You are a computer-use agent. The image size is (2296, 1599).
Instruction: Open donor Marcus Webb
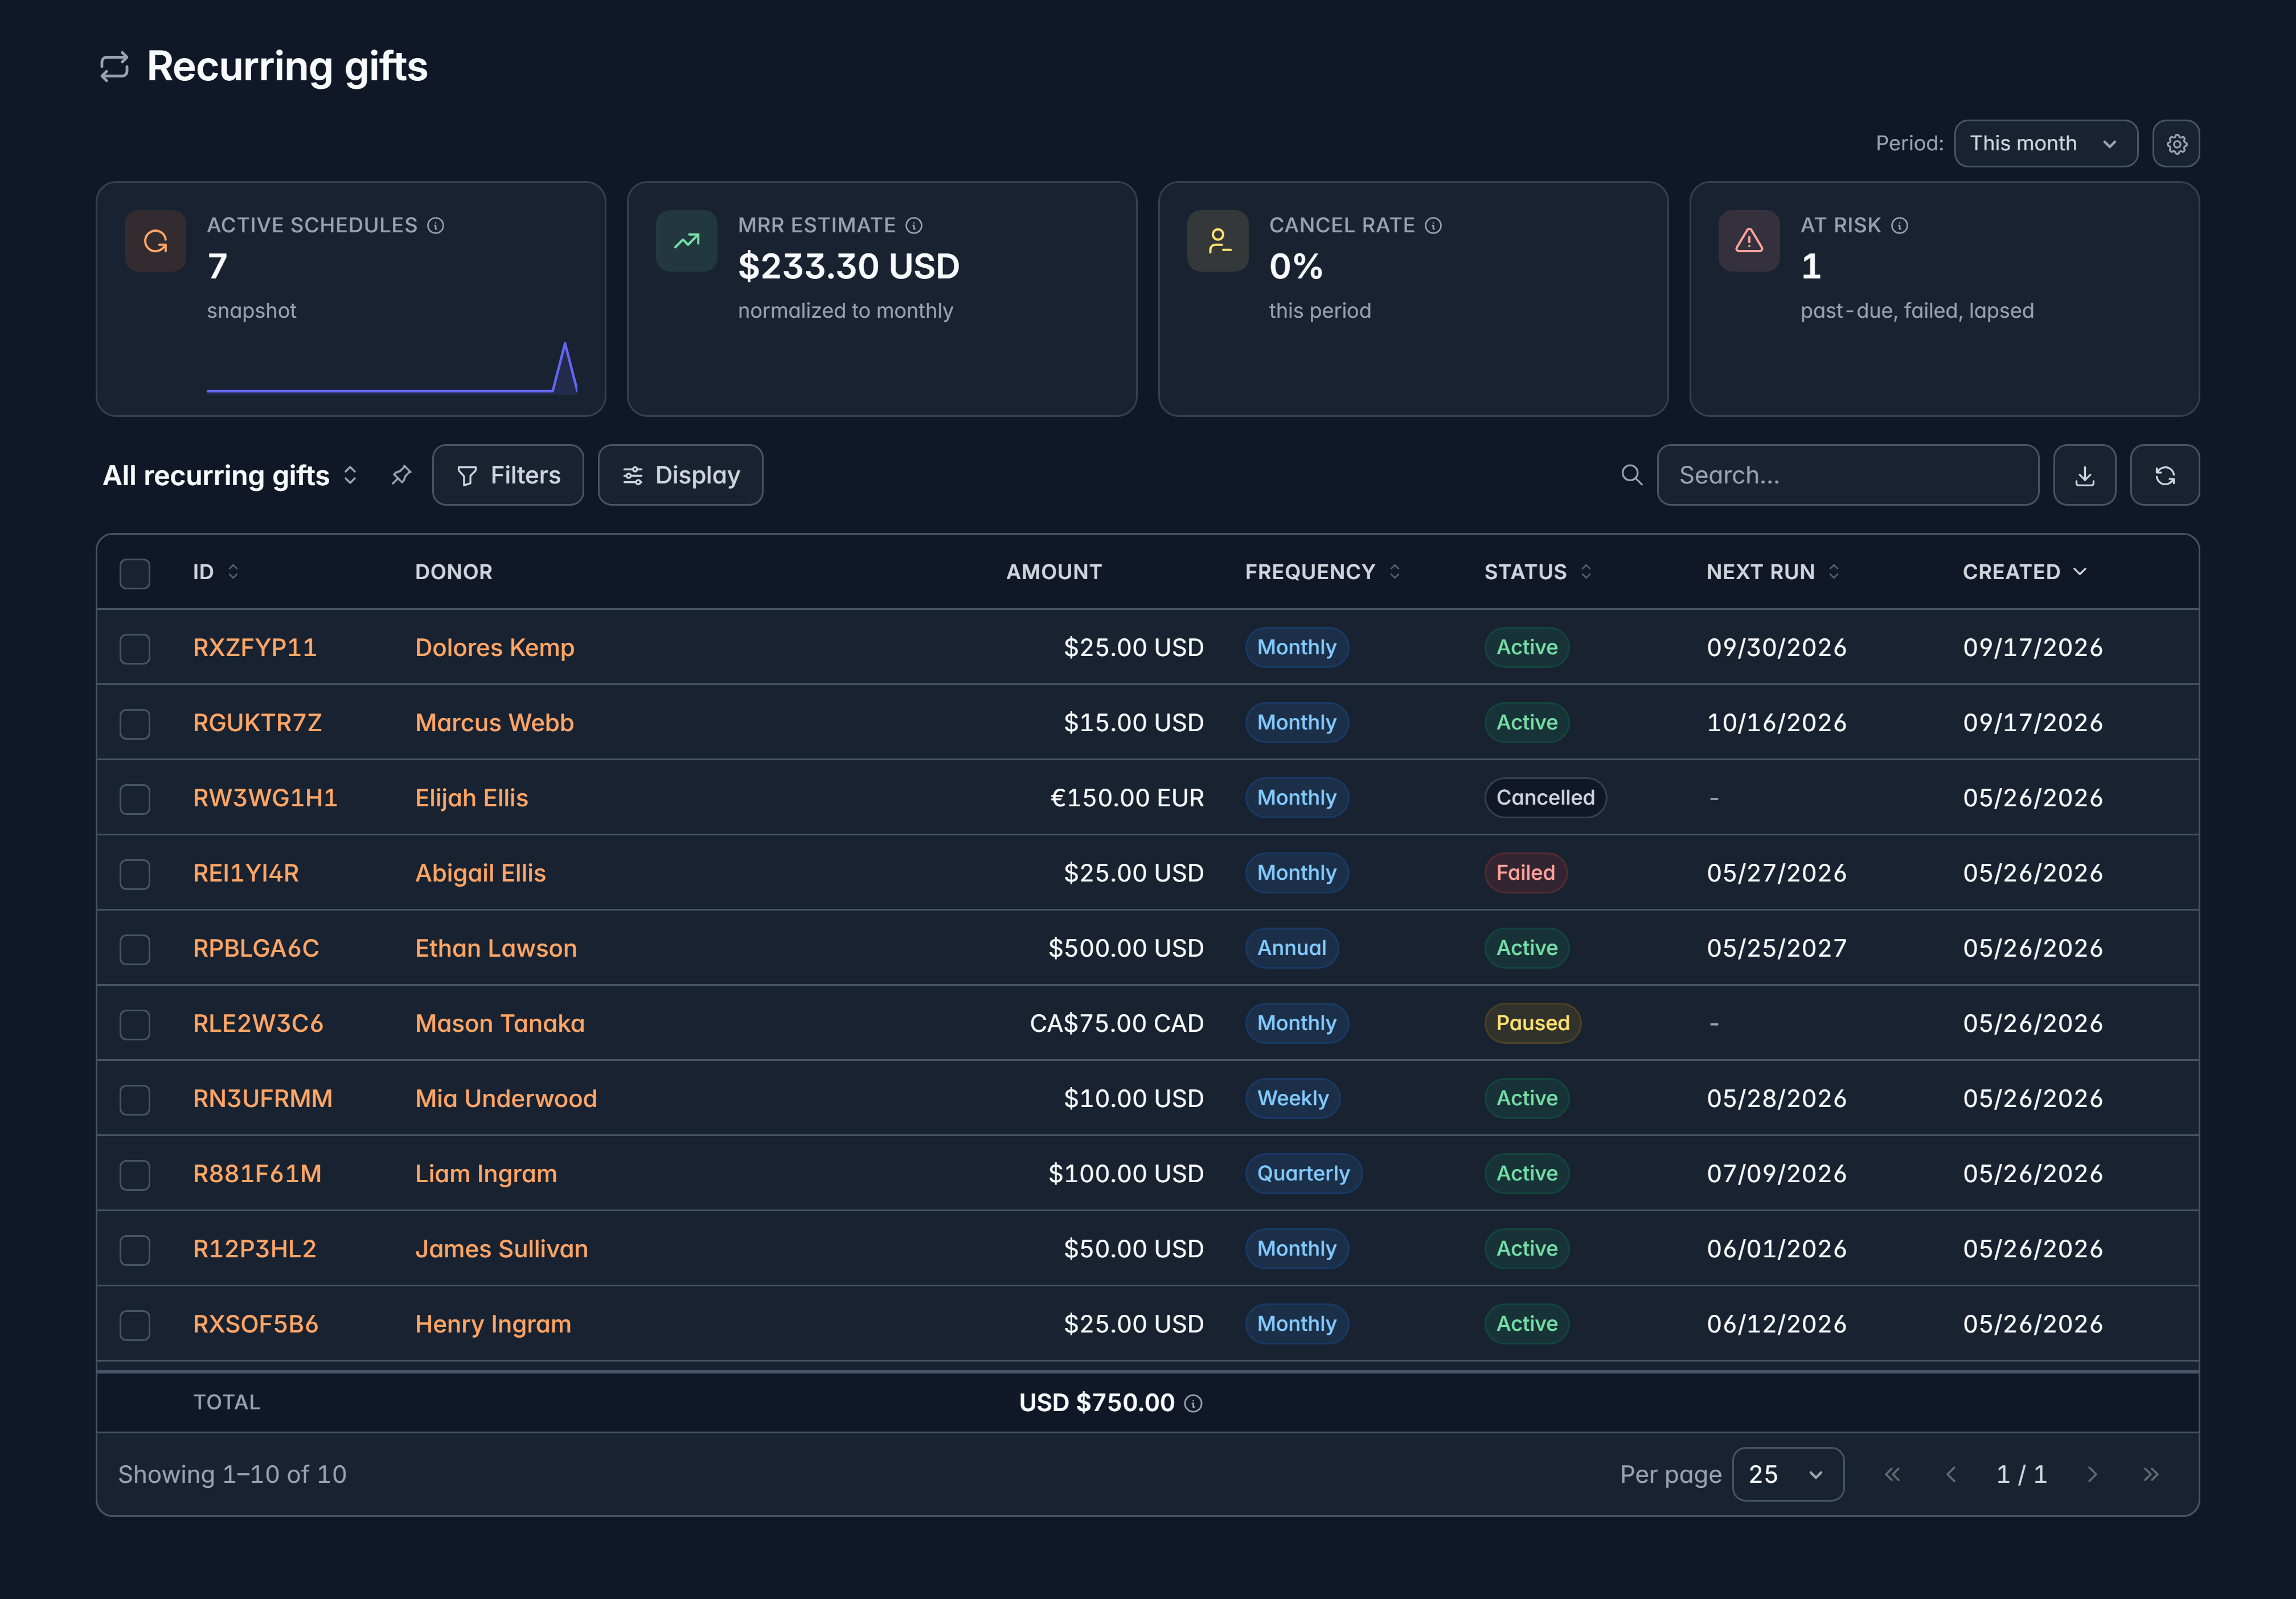(x=494, y=723)
